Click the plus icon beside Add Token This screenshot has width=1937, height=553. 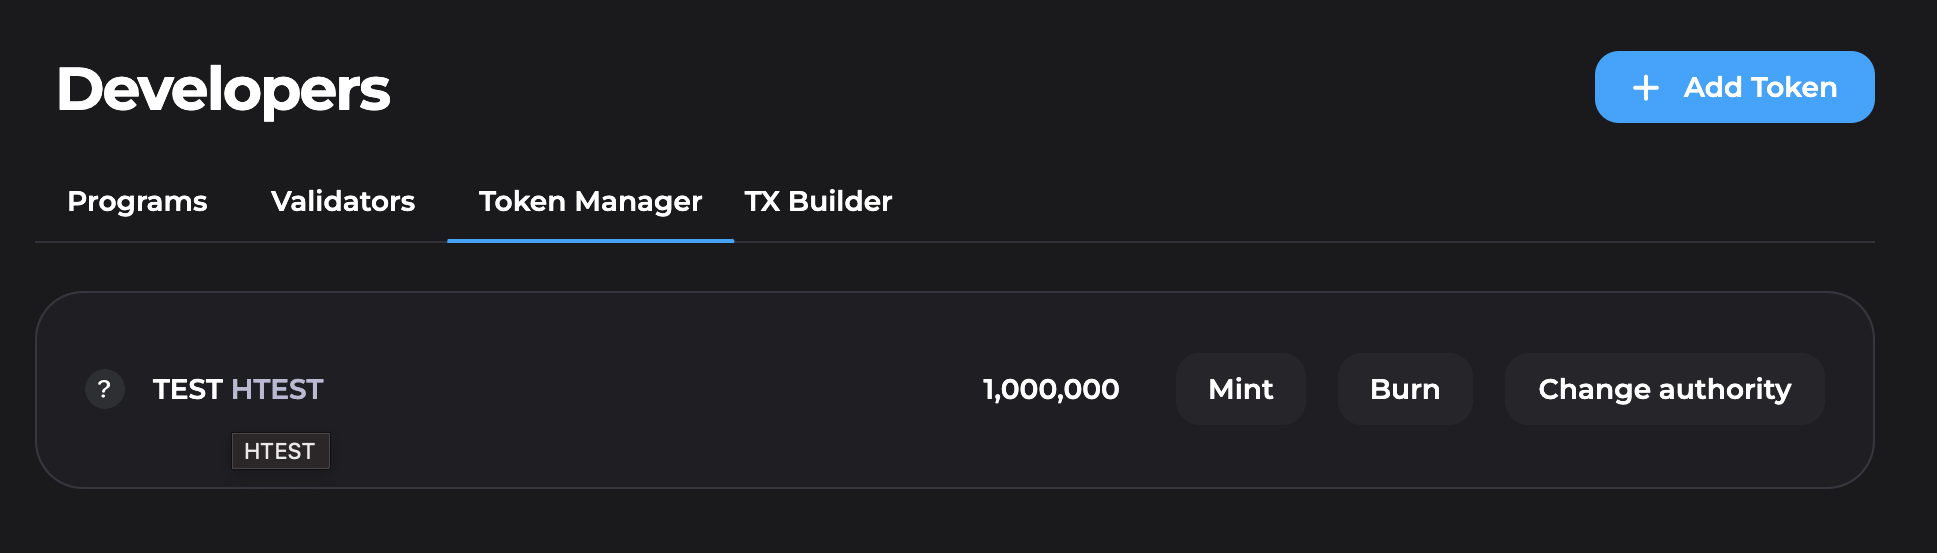coord(1645,88)
